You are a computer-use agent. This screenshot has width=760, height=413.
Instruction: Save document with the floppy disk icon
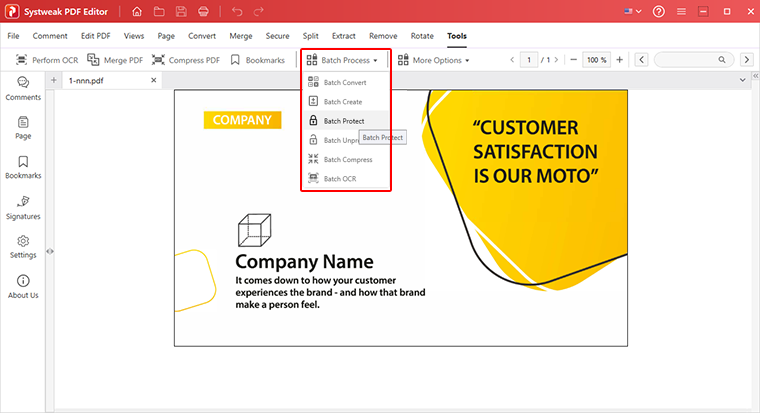tap(181, 11)
